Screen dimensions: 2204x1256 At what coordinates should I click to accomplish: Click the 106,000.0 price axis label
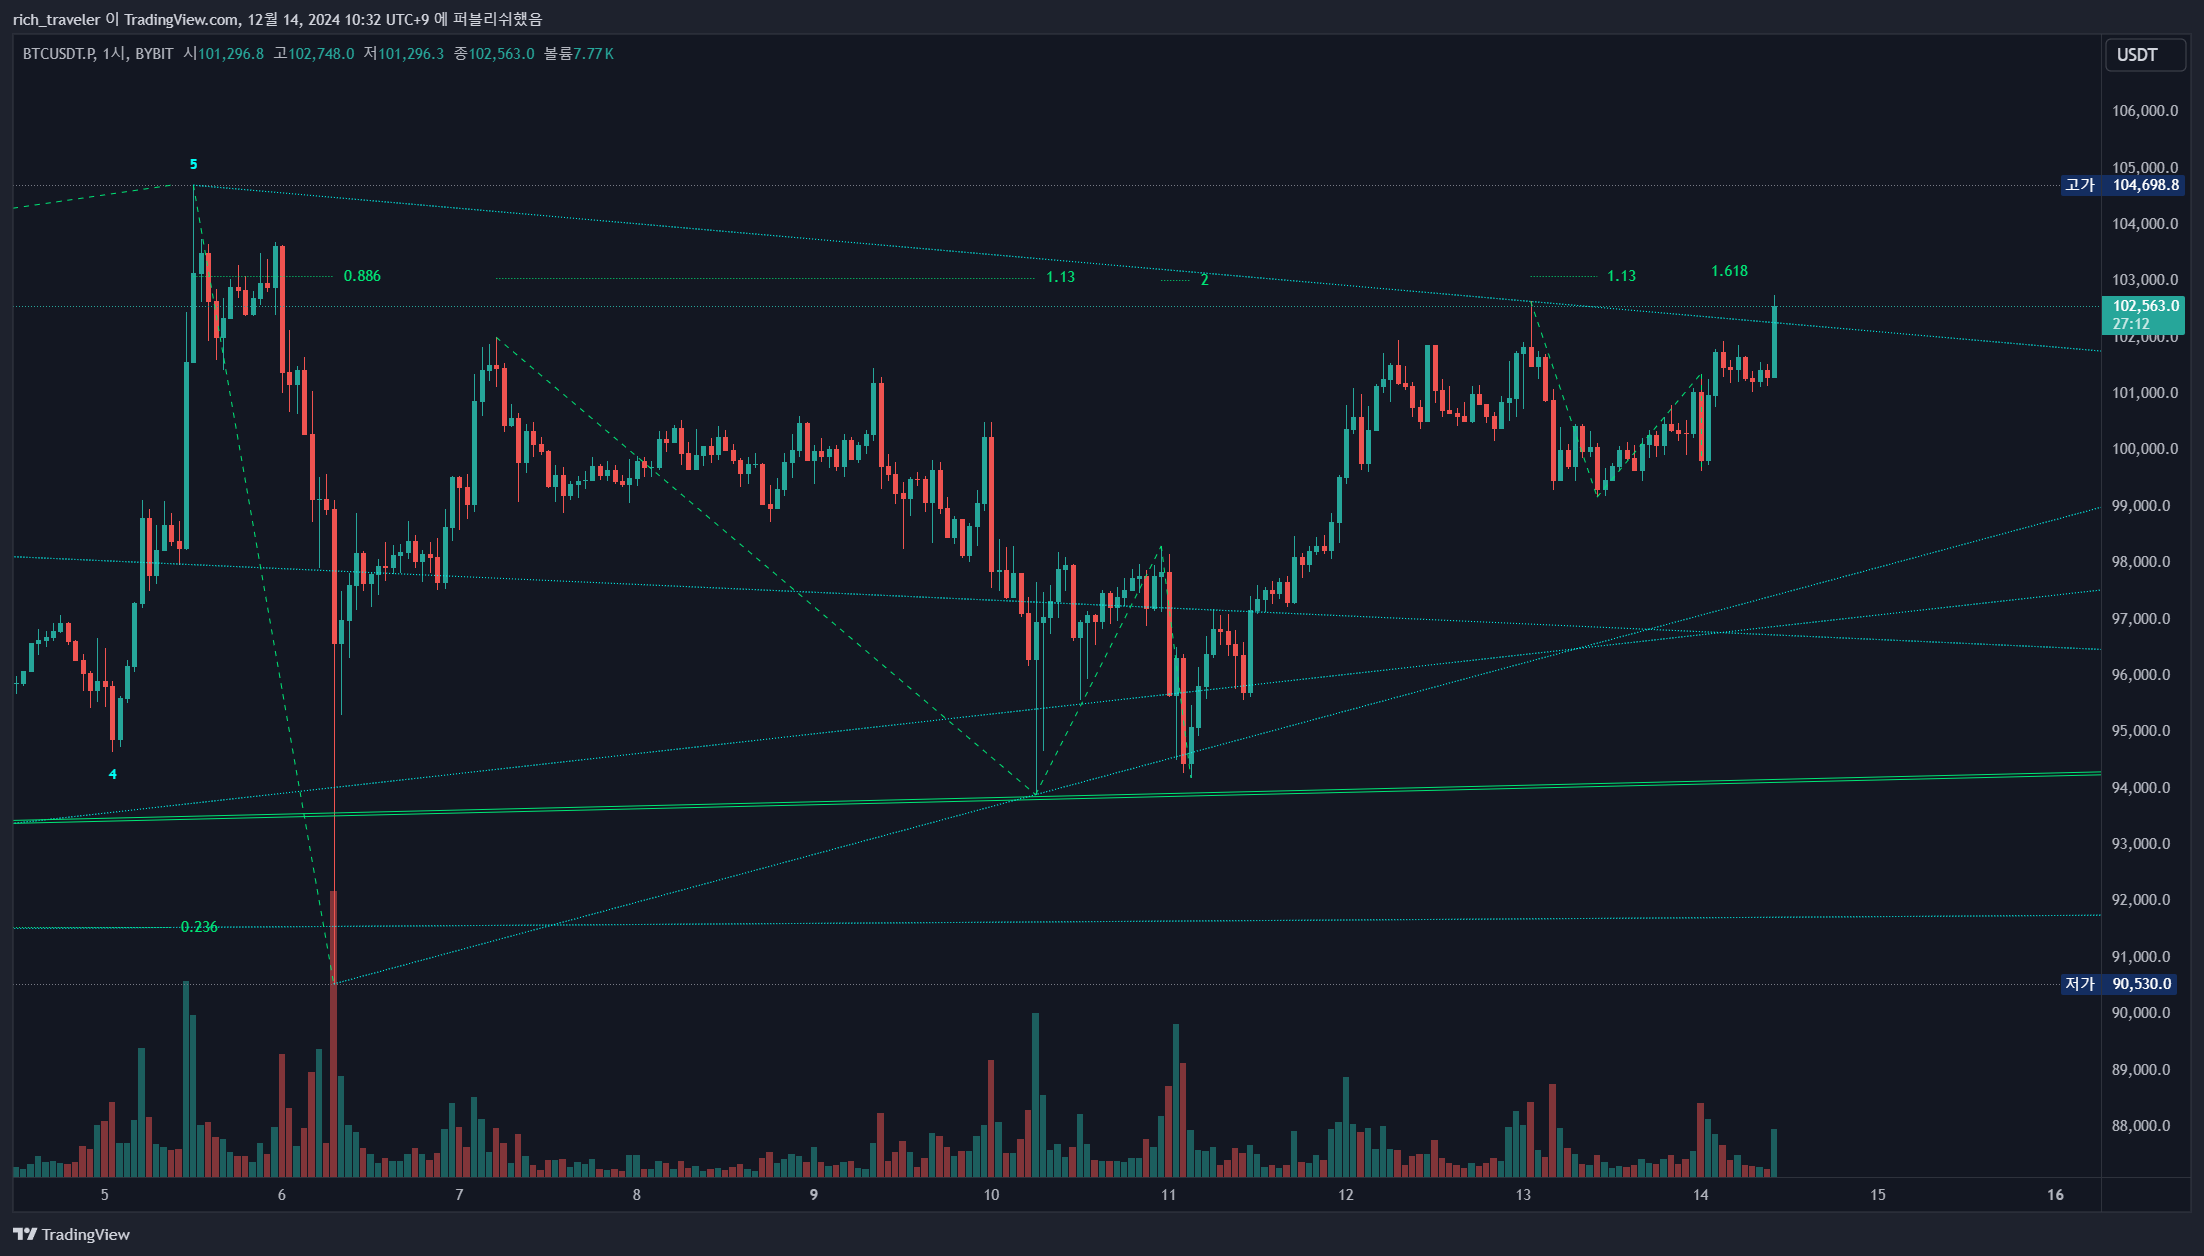coord(2145,111)
